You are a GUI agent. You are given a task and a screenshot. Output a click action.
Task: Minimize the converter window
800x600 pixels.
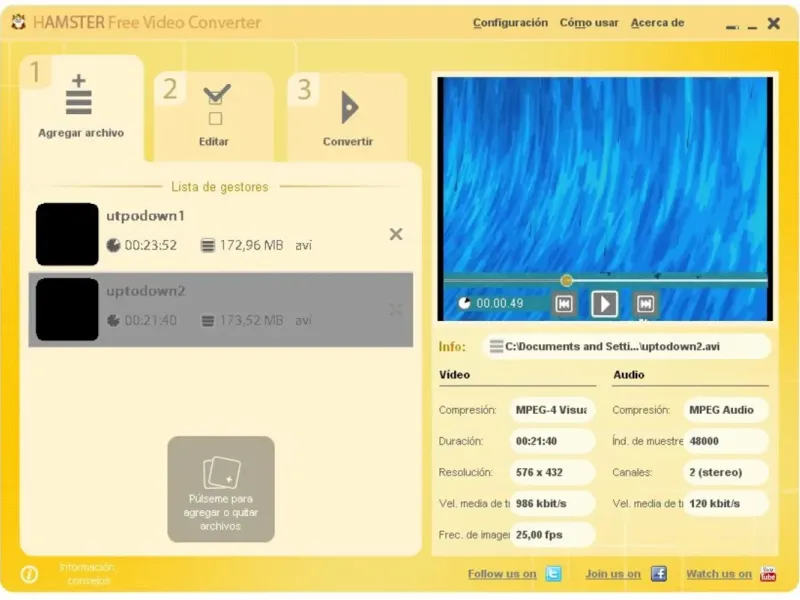(x=752, y=27)
